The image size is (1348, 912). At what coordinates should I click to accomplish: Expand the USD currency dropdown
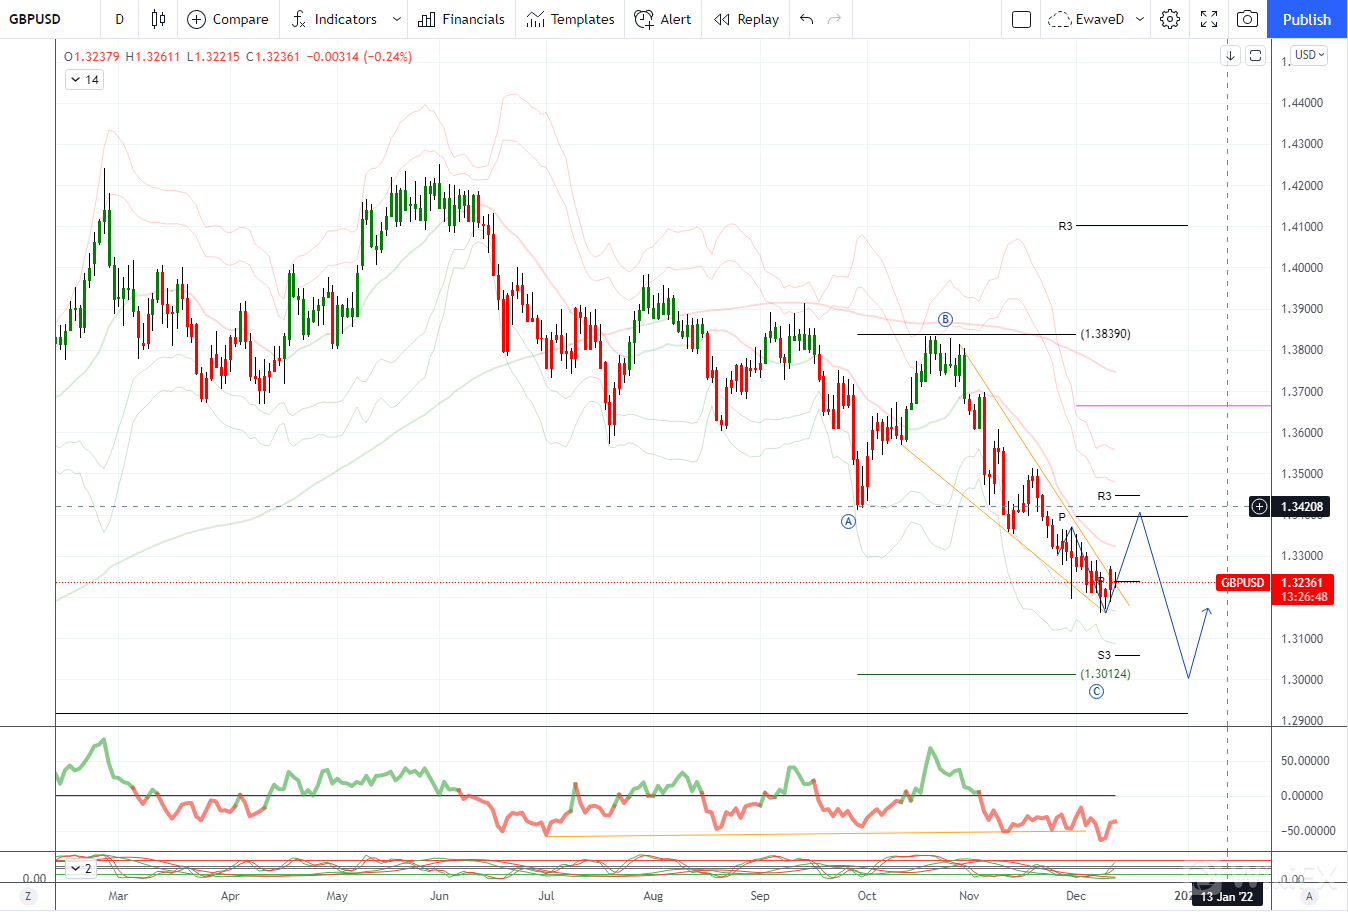pos(1309,55)
